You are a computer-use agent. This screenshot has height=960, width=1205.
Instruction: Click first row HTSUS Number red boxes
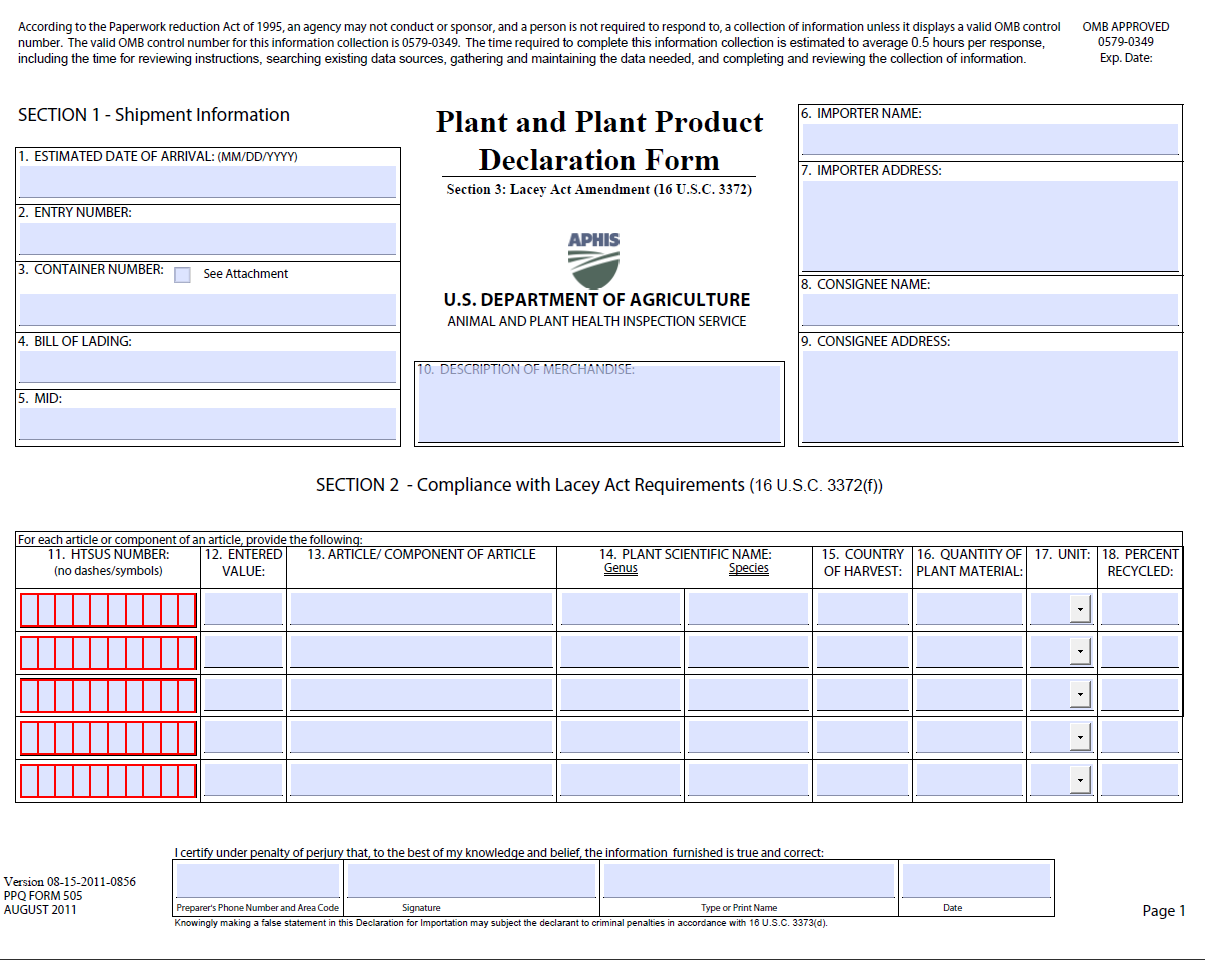click(108, 609)
